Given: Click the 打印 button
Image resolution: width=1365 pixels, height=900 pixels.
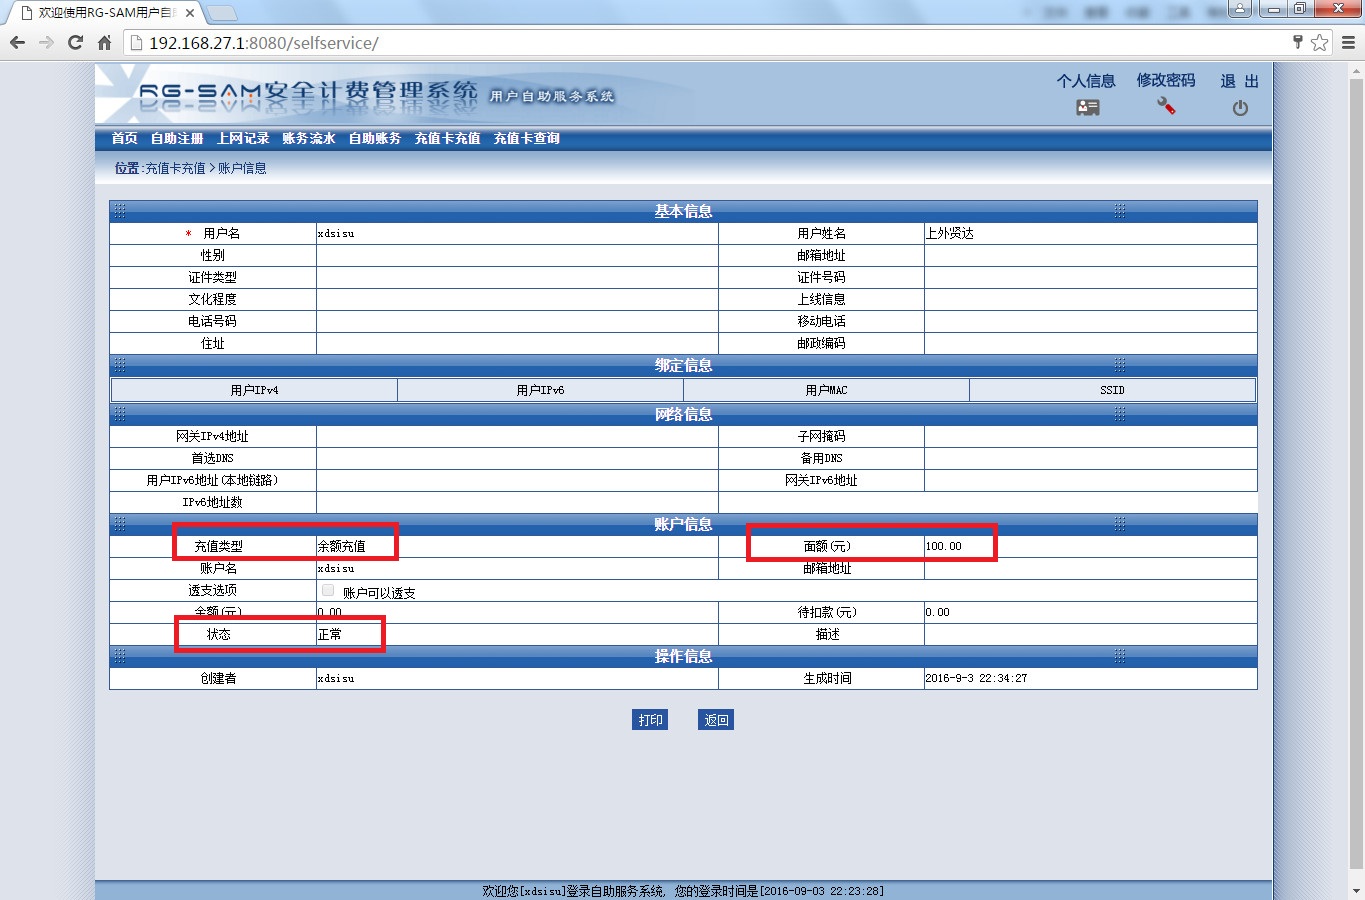Looking at the screenshot, I should 650,720.
